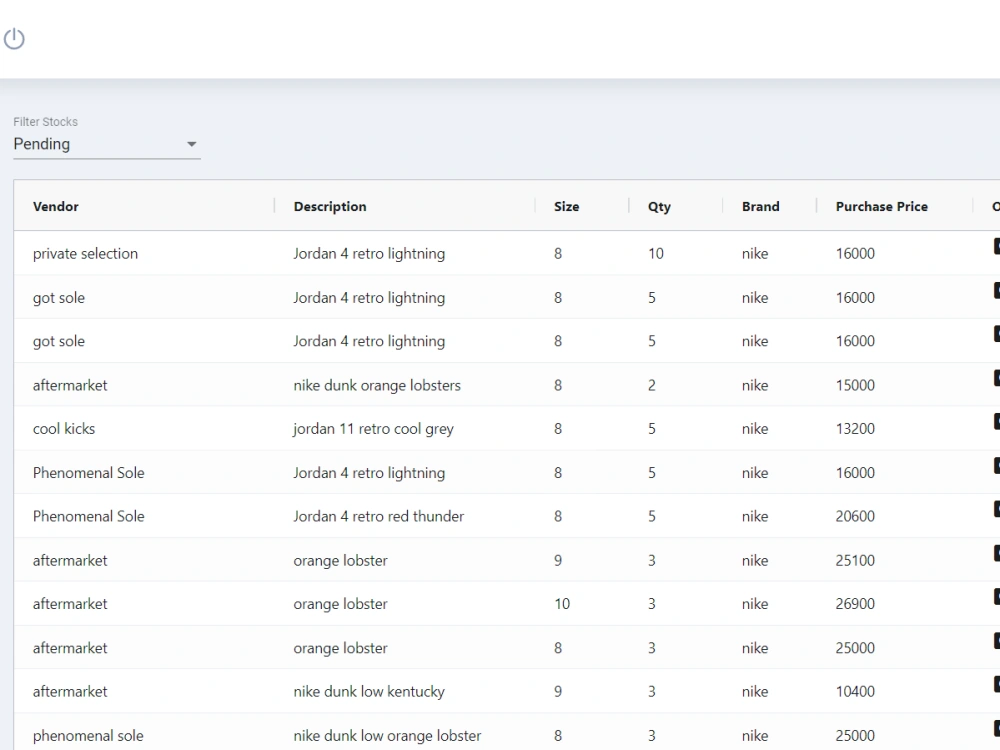The height and width of the screenshot is (750, 1000).
Task: Open the Filter Stocks dropdown showing Pending
Action: 107,144
